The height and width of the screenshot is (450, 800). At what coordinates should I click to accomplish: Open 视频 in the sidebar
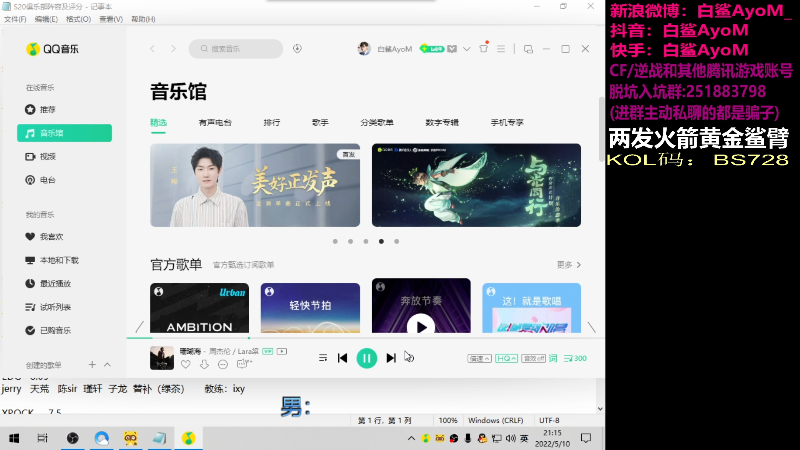click(64, 157)
